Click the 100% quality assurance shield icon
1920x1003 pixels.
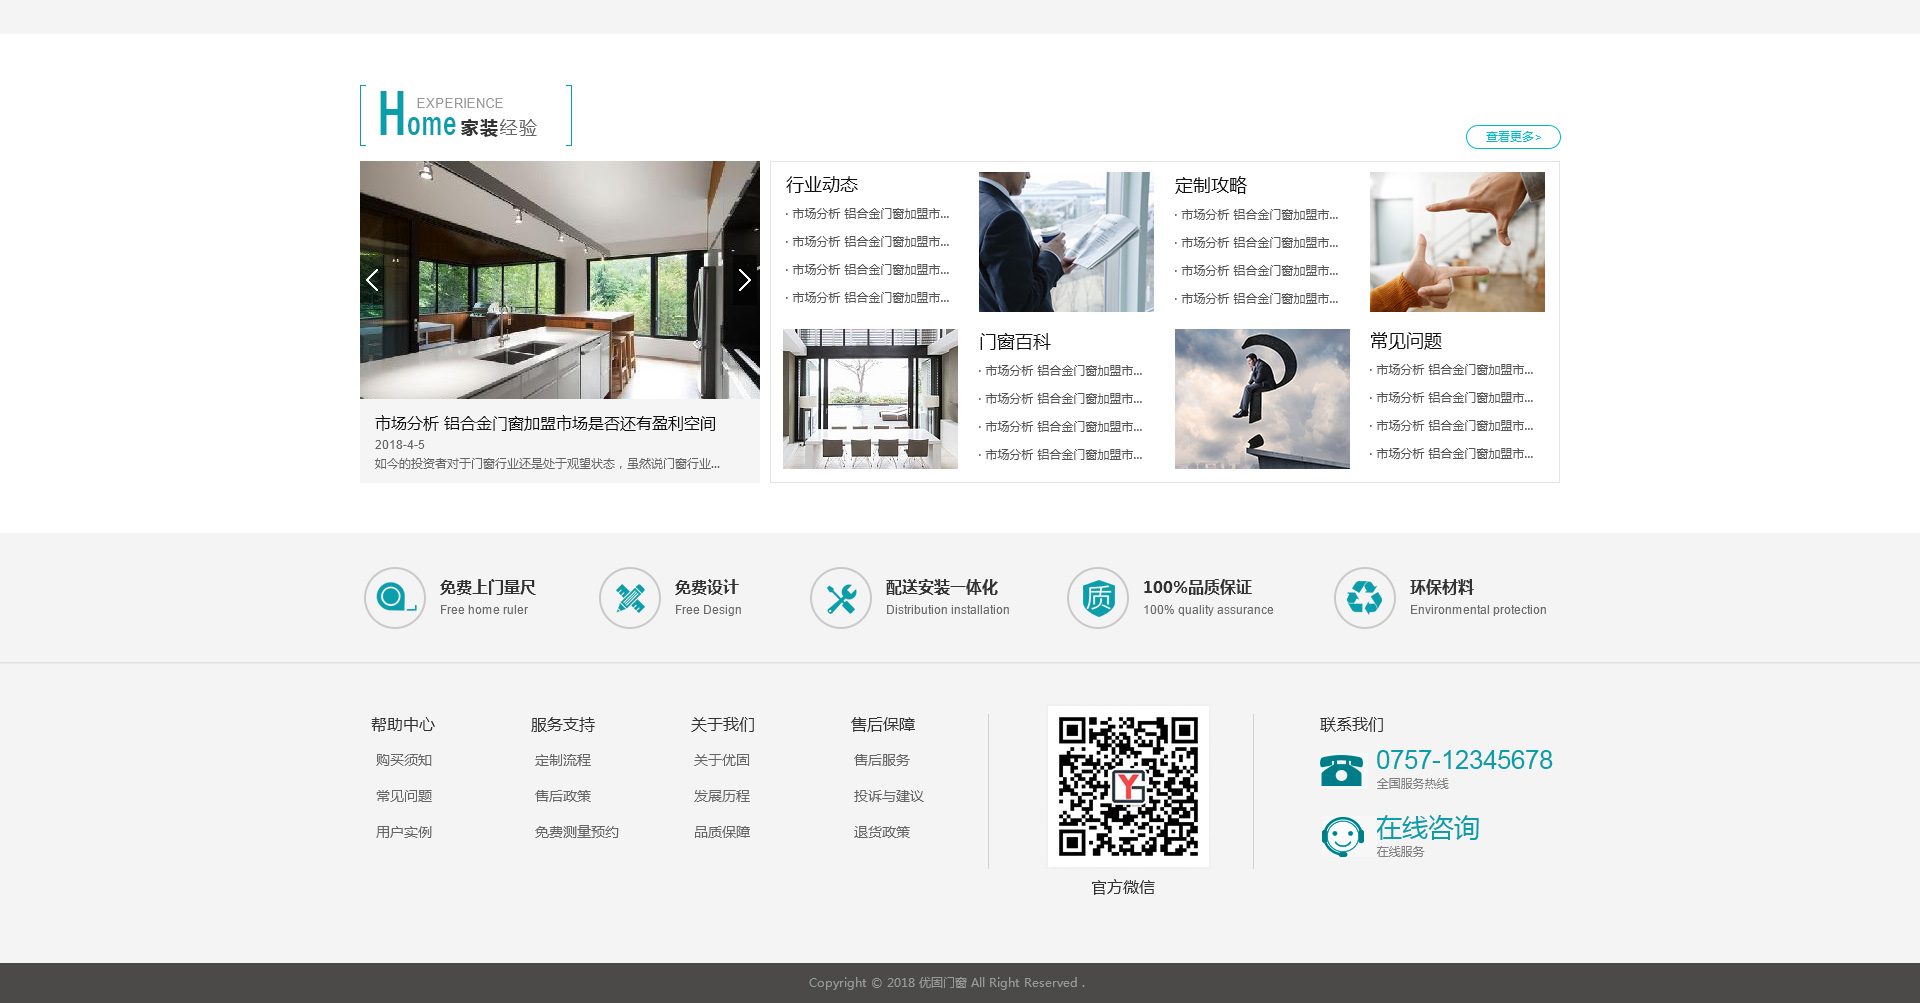pyautogui.click(x=1097, y=598)
